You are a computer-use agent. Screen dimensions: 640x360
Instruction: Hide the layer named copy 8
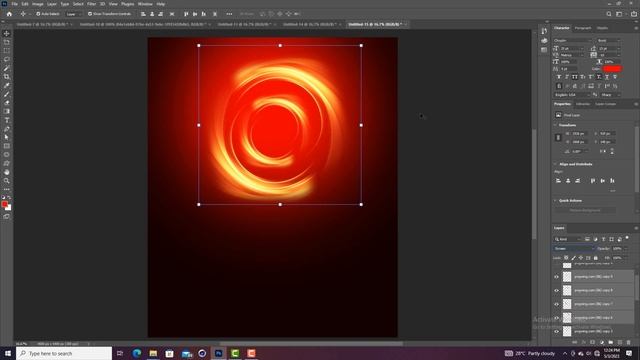click(x=556, y=291)
